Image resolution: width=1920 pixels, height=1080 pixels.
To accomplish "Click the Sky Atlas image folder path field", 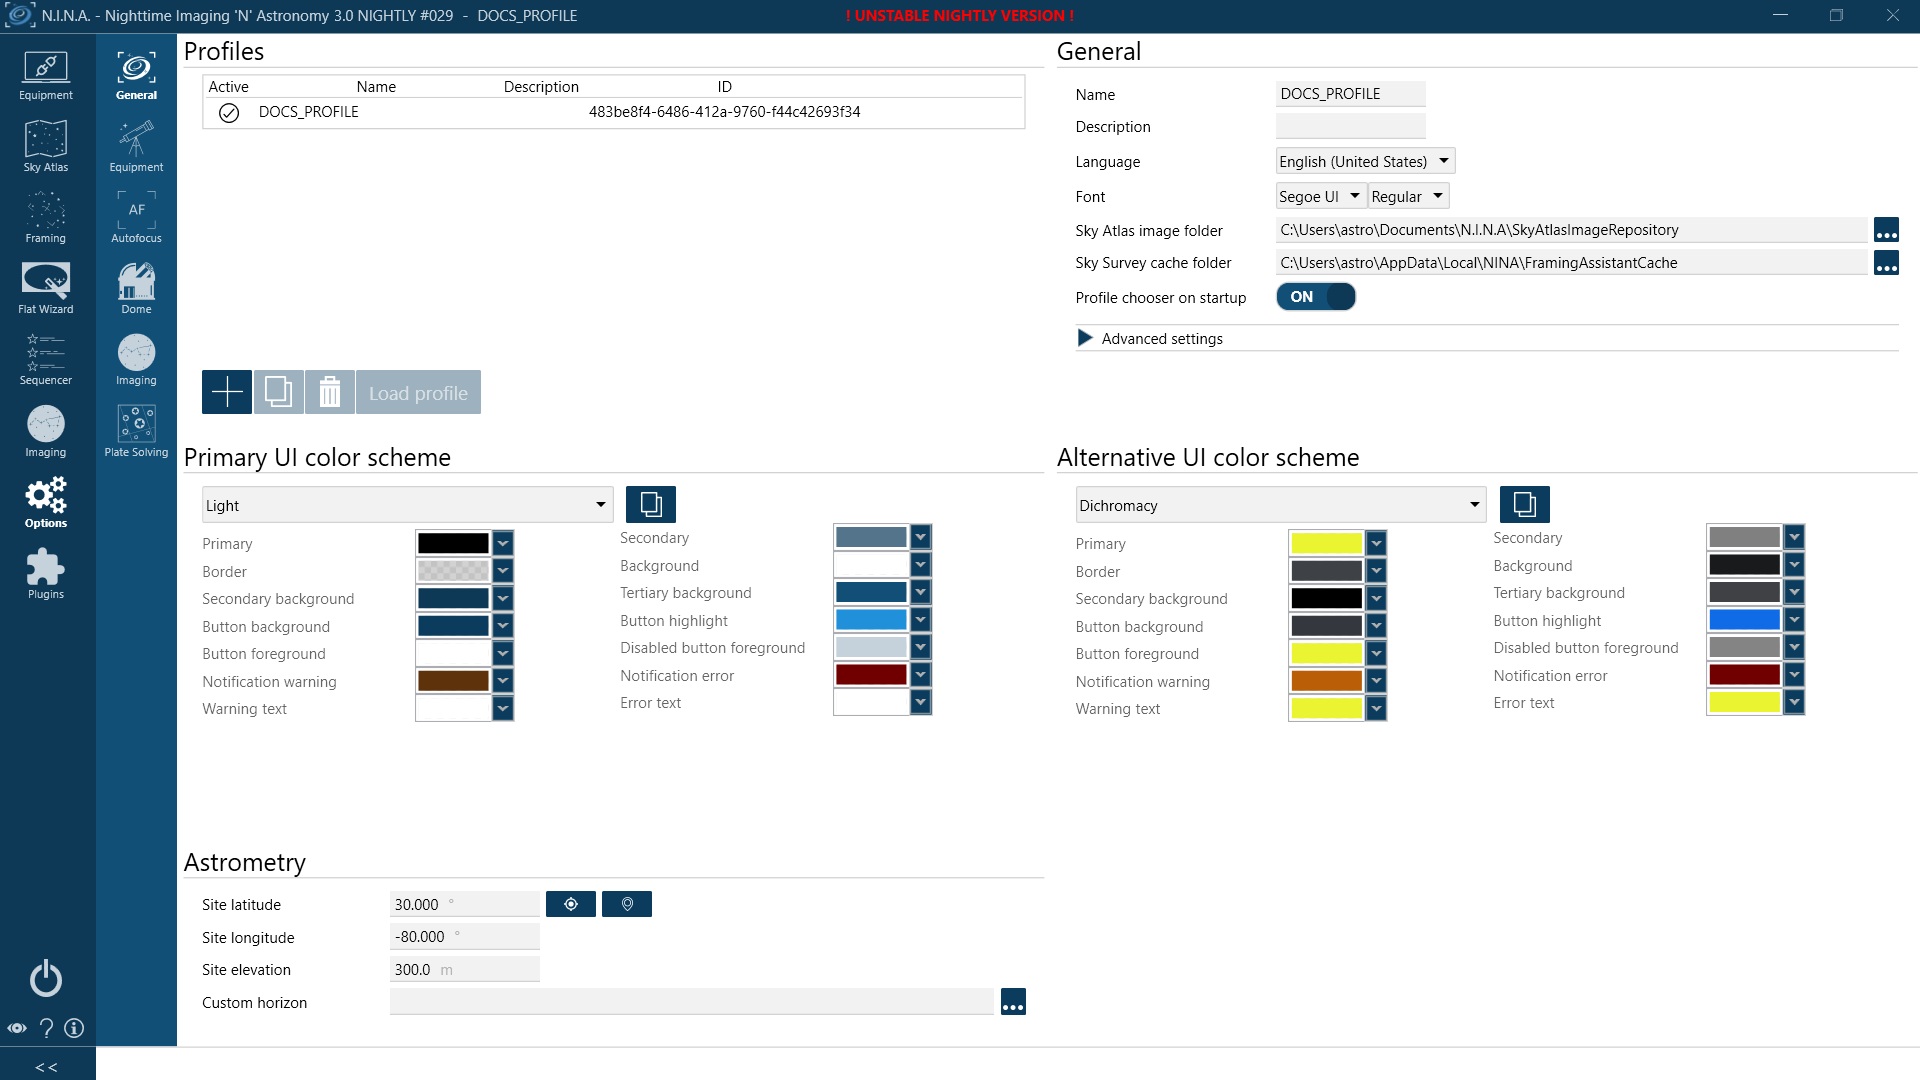I will click(1571, 230).
